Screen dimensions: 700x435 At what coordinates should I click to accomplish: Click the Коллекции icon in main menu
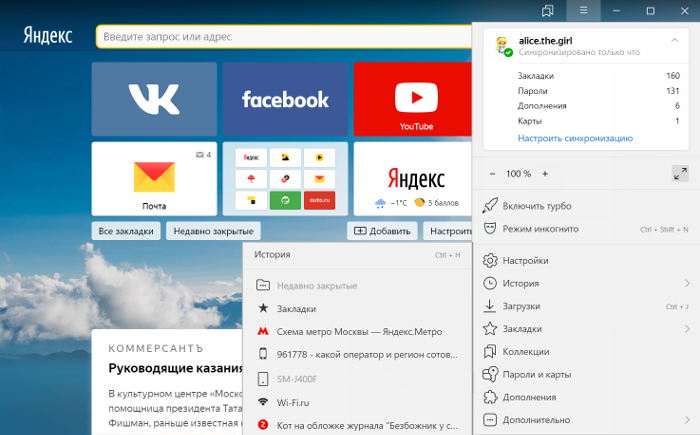coord(490,351)
